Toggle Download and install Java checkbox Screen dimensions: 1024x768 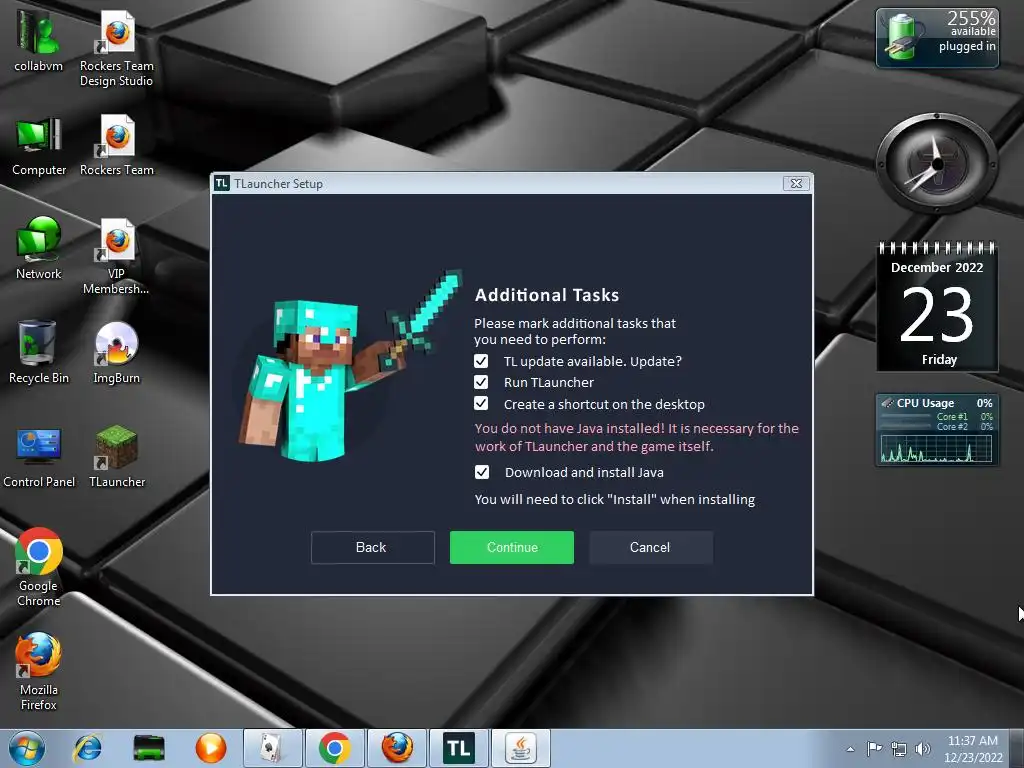482,472
